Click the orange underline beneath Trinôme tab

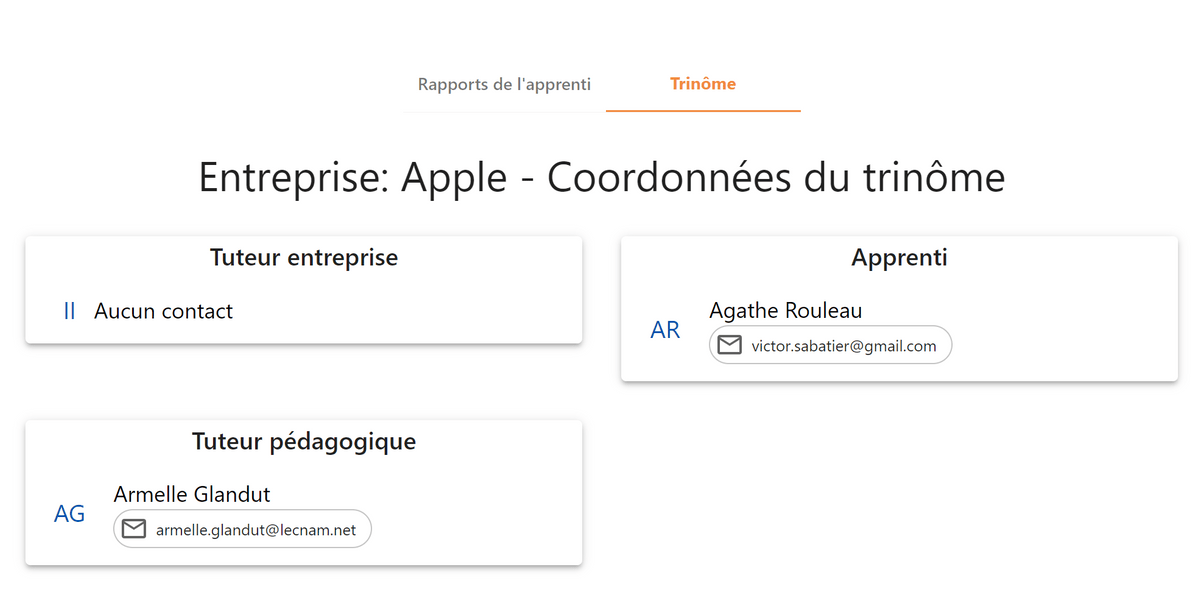tap(703, 111)
